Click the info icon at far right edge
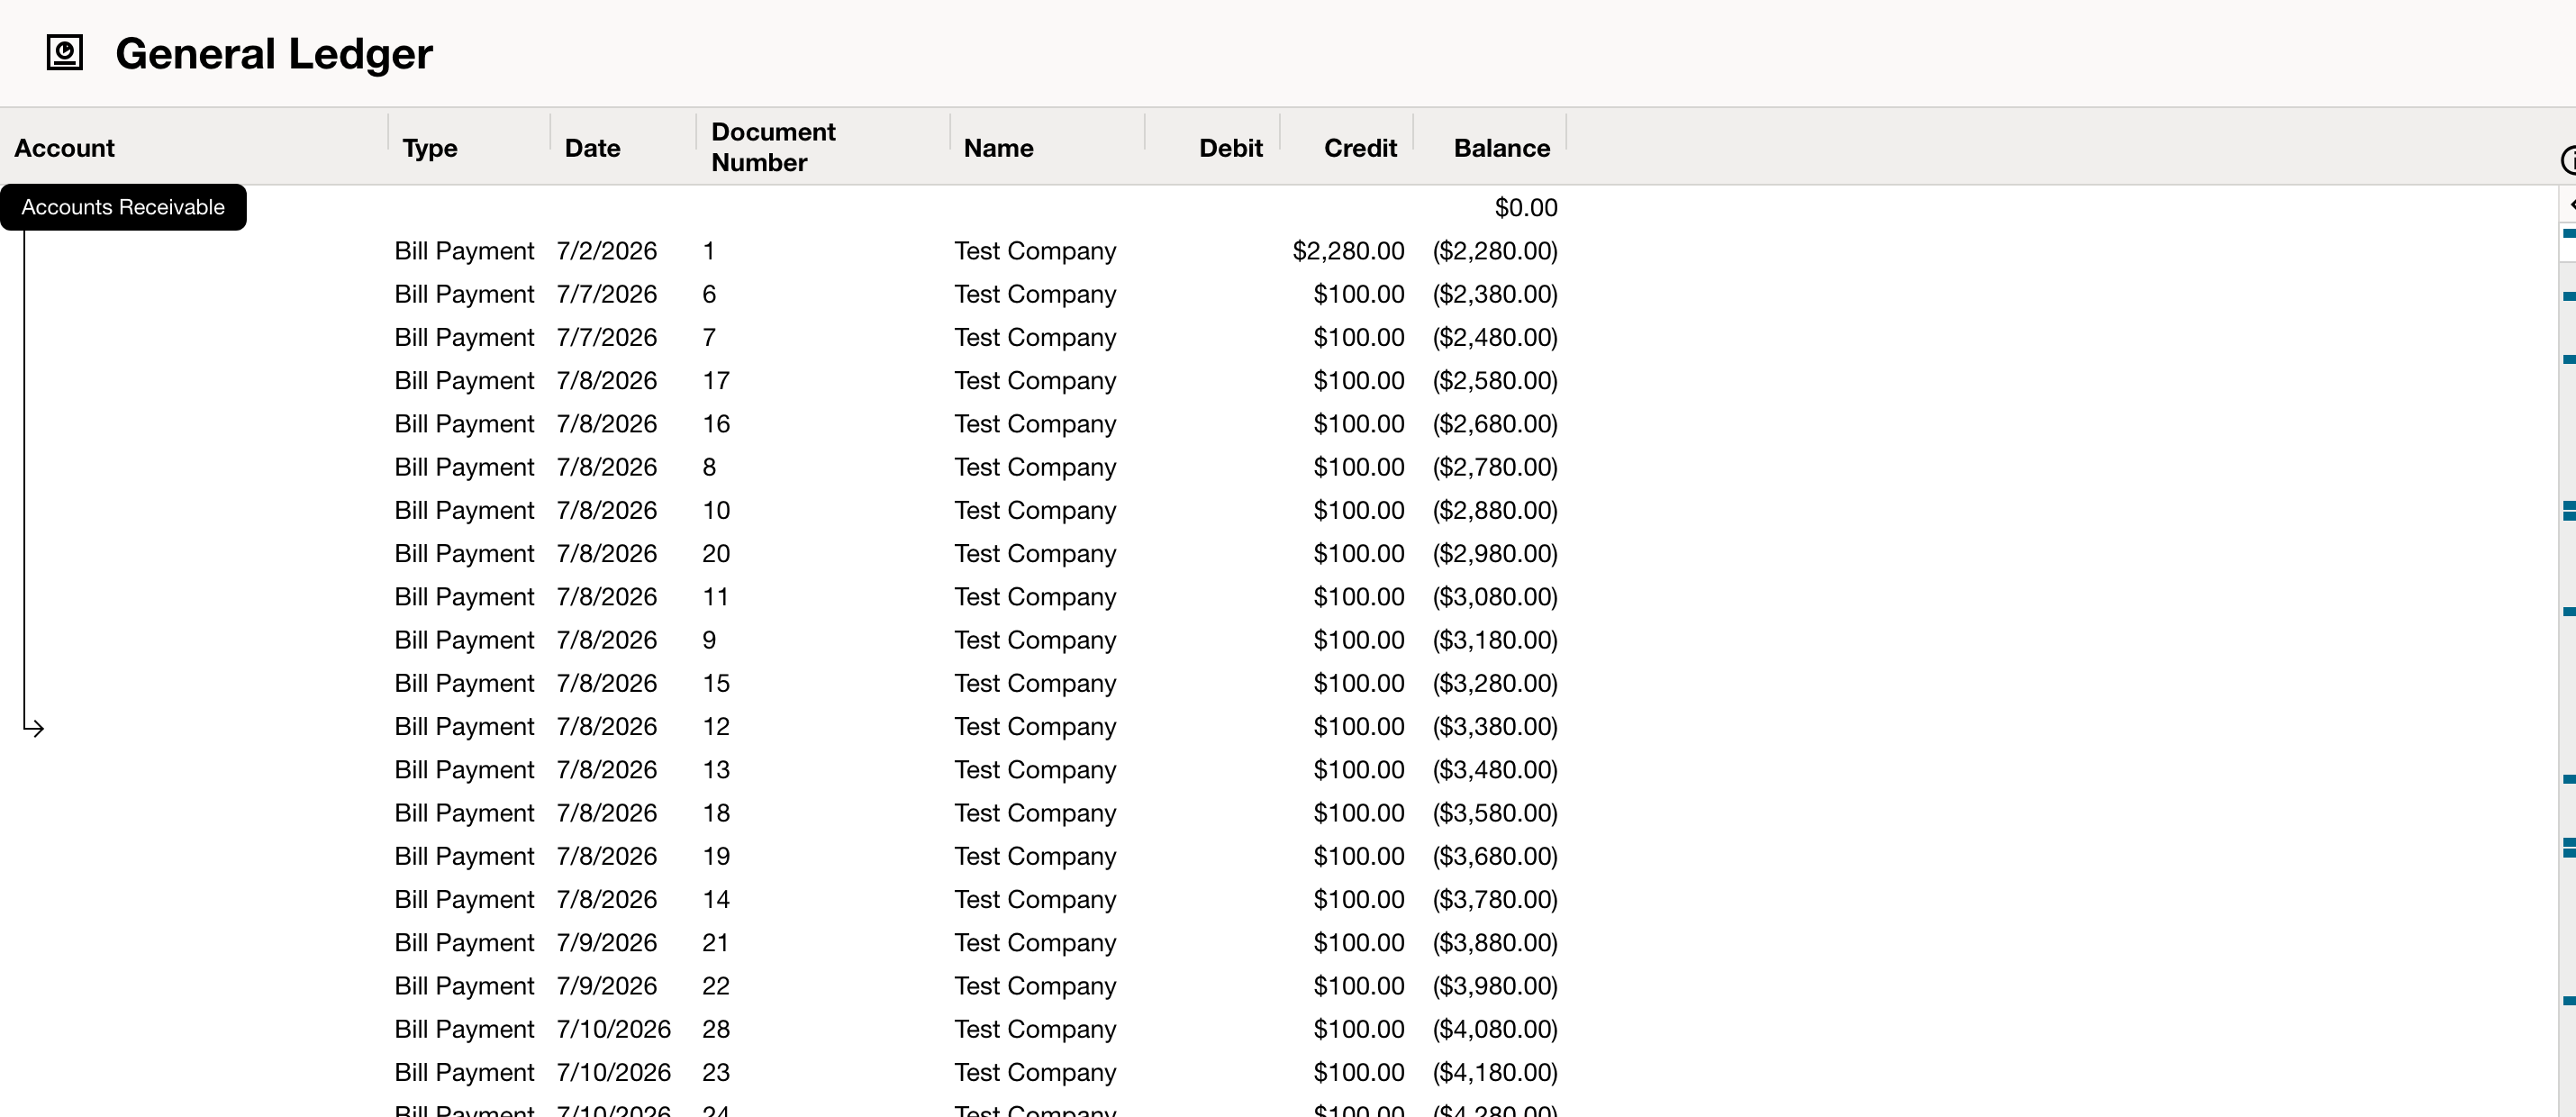The height and width of the screenshot is (1117, 2576). [x=2568, y=160]
